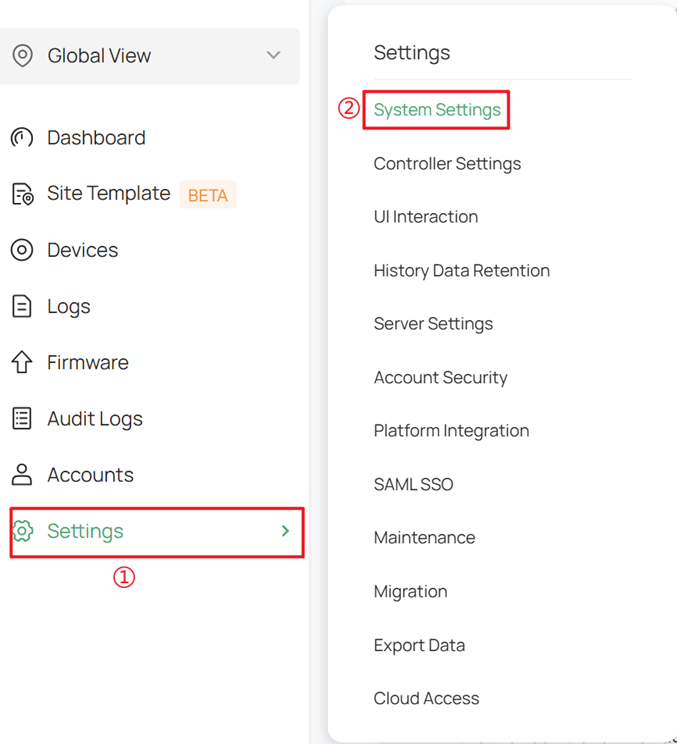Select UI Interaction settings
The image size is (677, 744).
pyautogui.click(x=426, y=217)
